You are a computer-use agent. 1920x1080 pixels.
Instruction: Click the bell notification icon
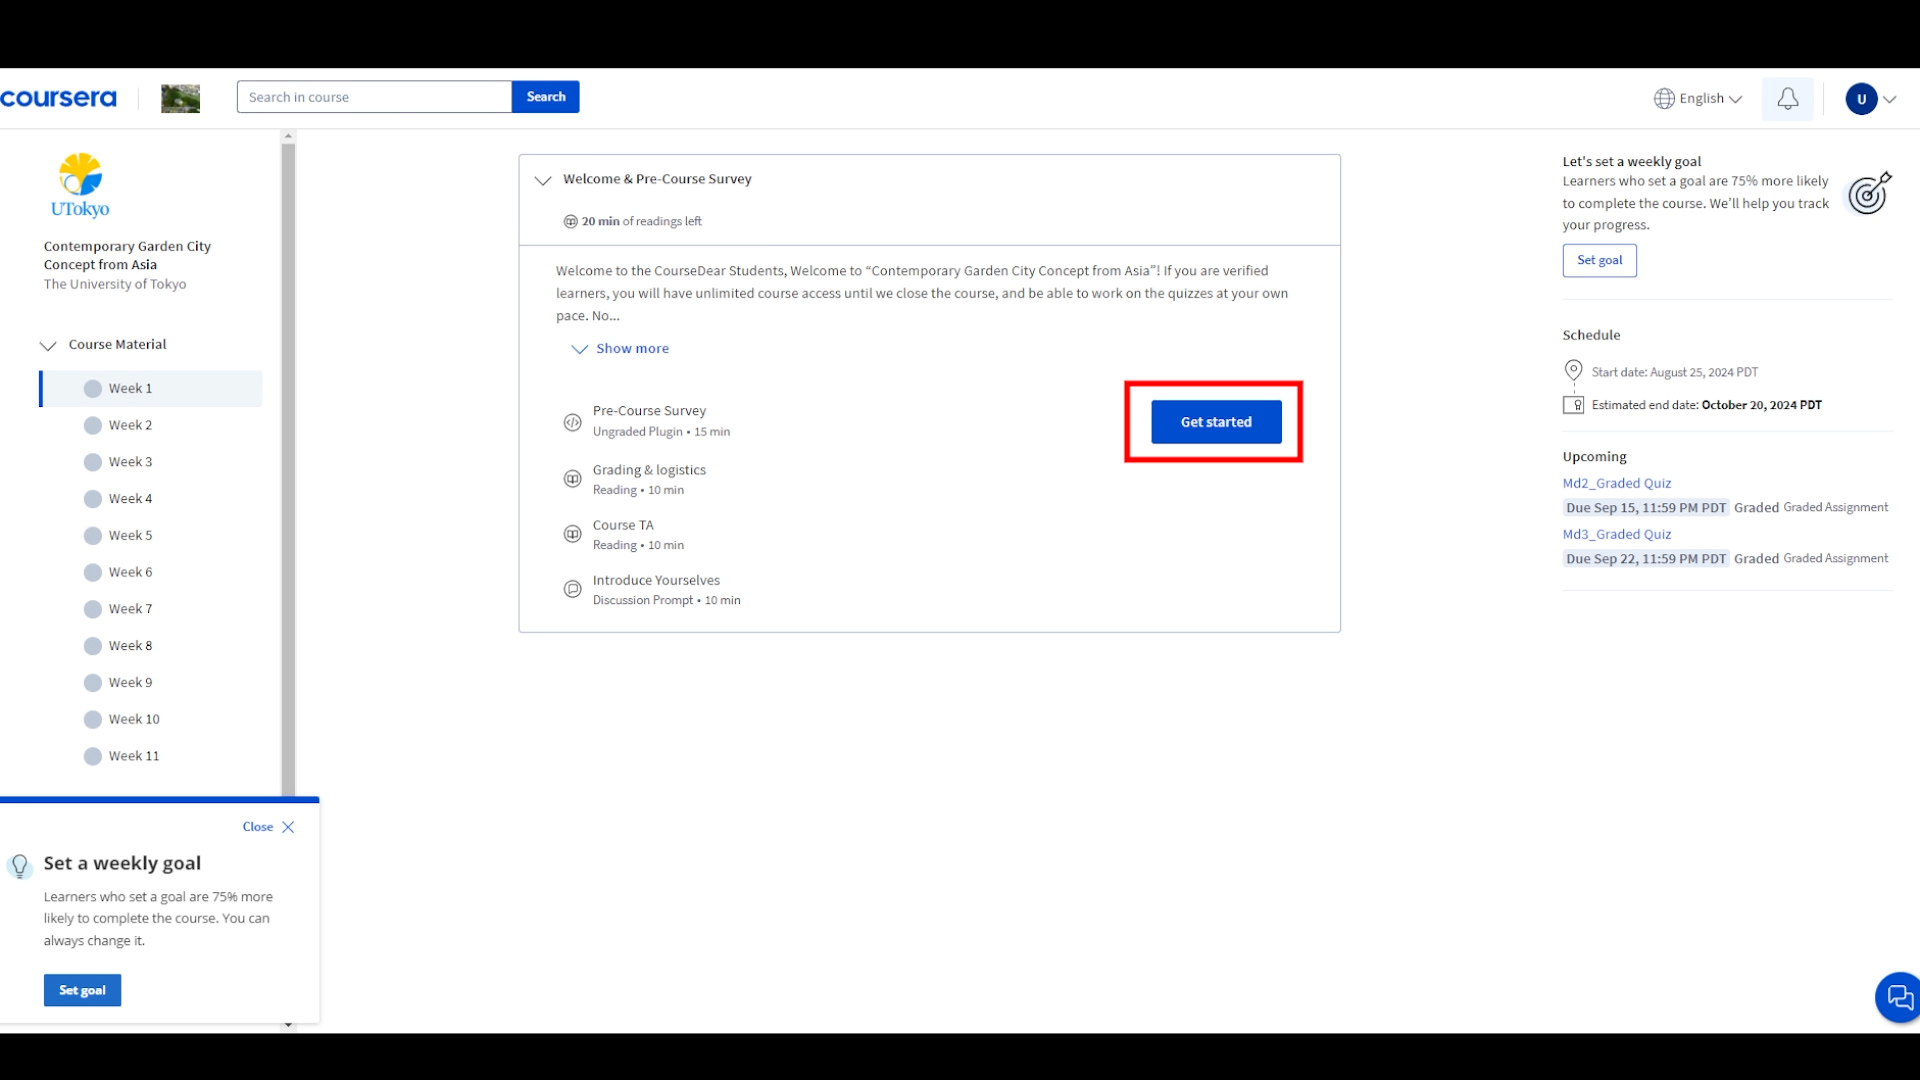point(1787,98)
